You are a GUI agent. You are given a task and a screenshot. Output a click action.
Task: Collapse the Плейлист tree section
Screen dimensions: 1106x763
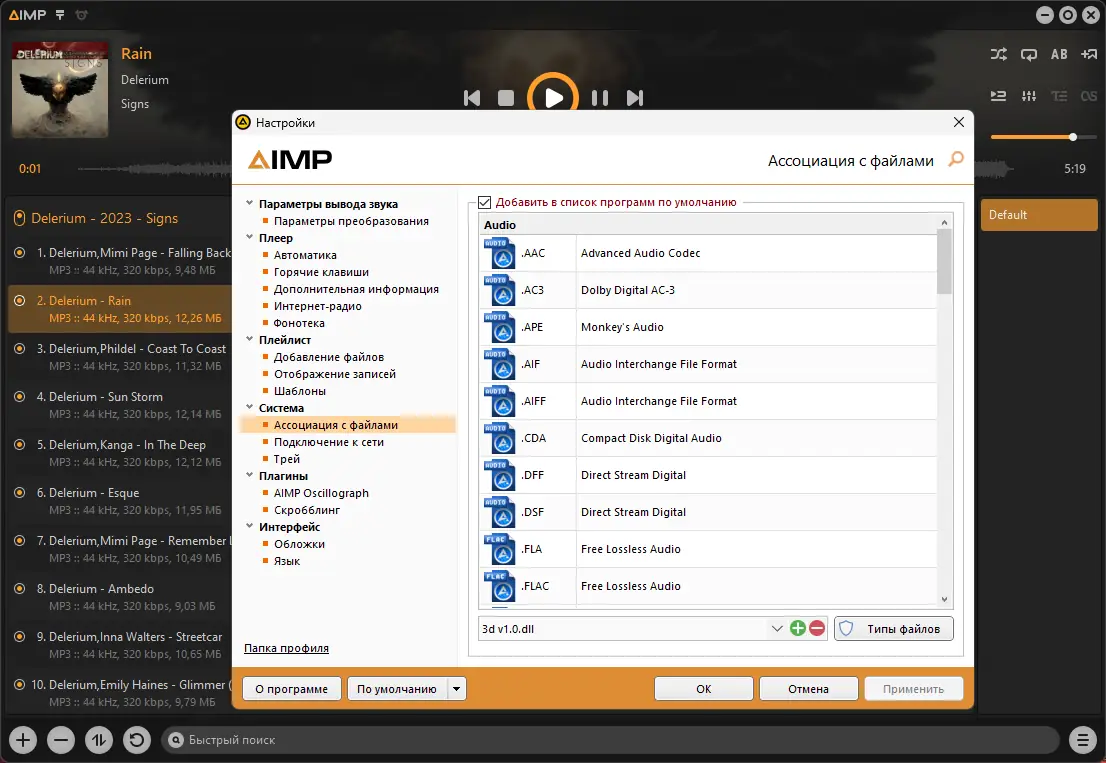(250, 339)
